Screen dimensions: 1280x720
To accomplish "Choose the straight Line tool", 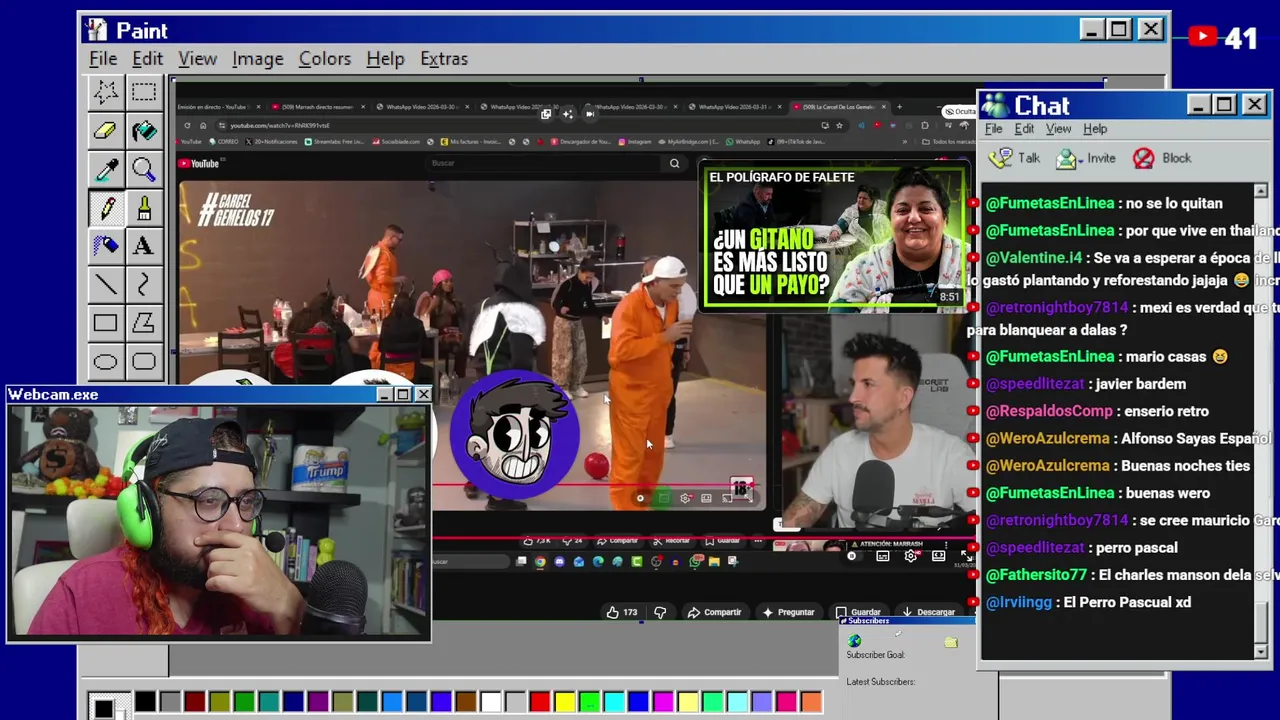I will [x=105, y=285].
